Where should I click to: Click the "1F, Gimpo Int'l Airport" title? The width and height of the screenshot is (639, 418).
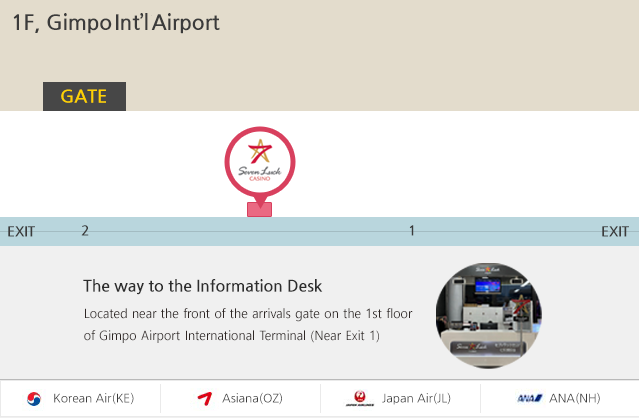115,22
